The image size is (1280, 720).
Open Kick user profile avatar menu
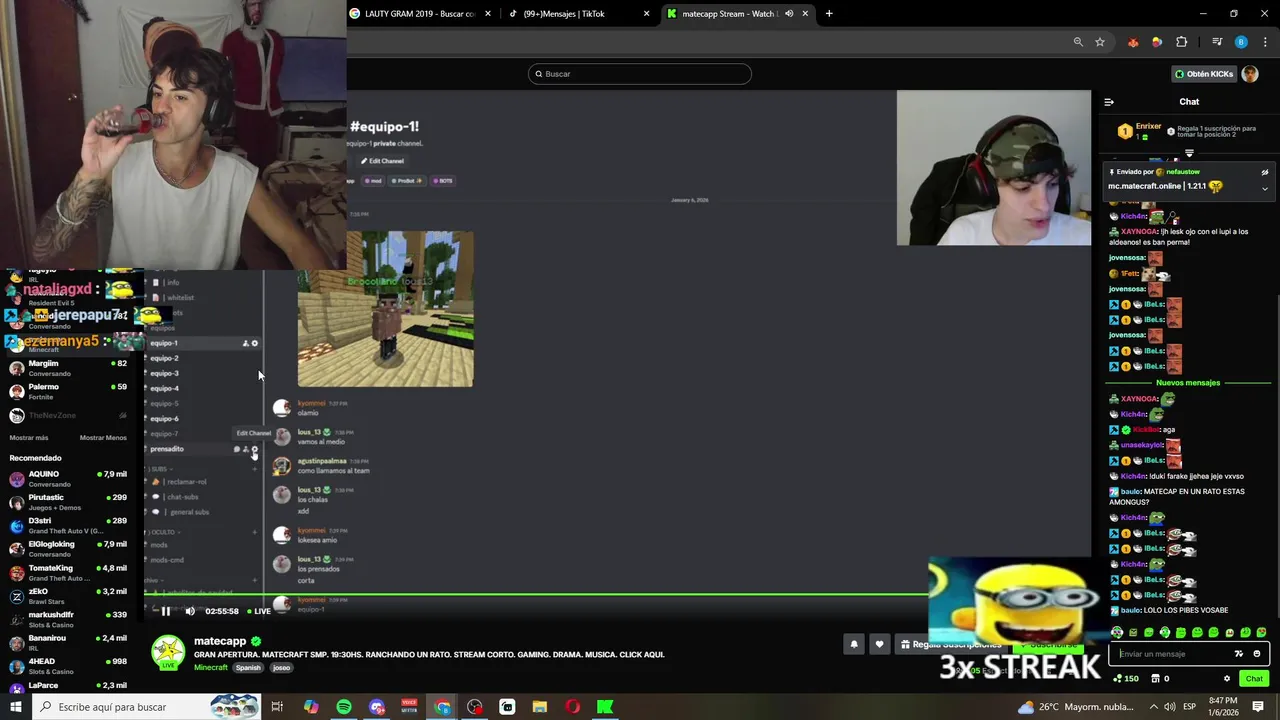[1250, 74]
